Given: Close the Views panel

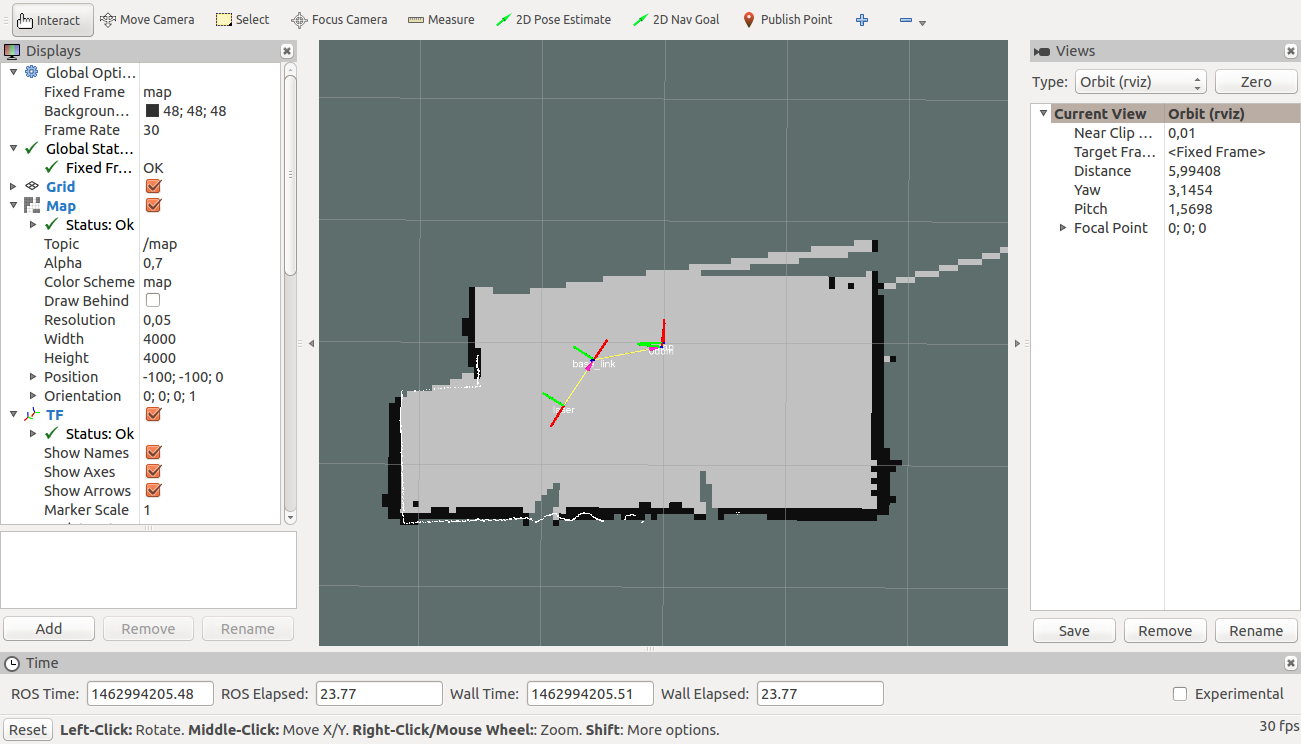Looking at the screenshot, I should coord(1290,51).
